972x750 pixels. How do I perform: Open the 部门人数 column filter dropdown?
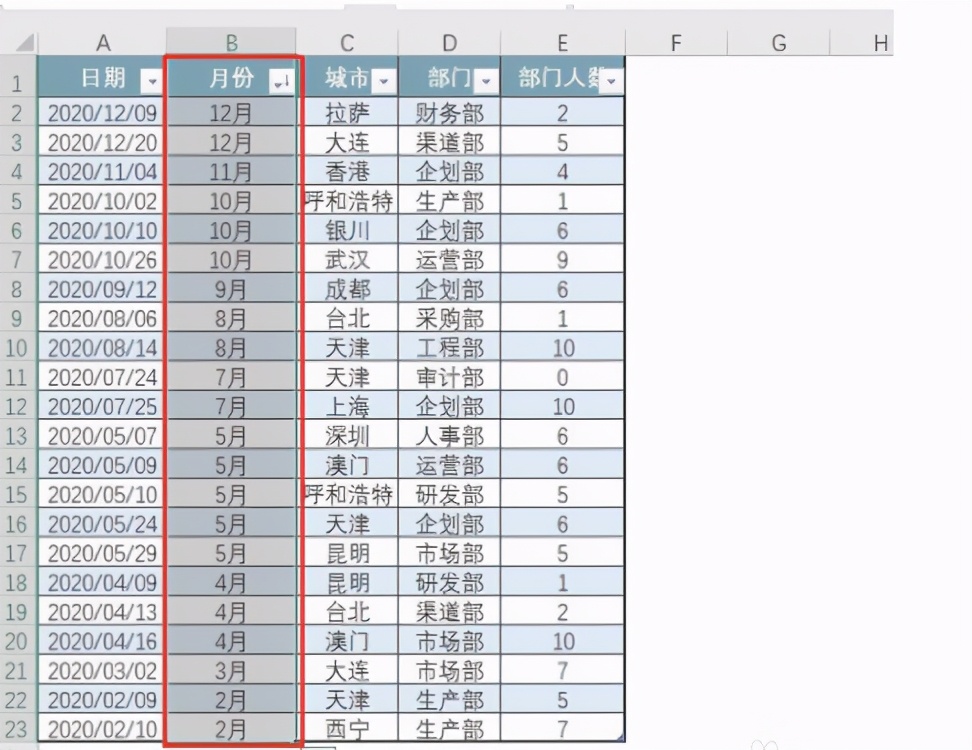612,81
